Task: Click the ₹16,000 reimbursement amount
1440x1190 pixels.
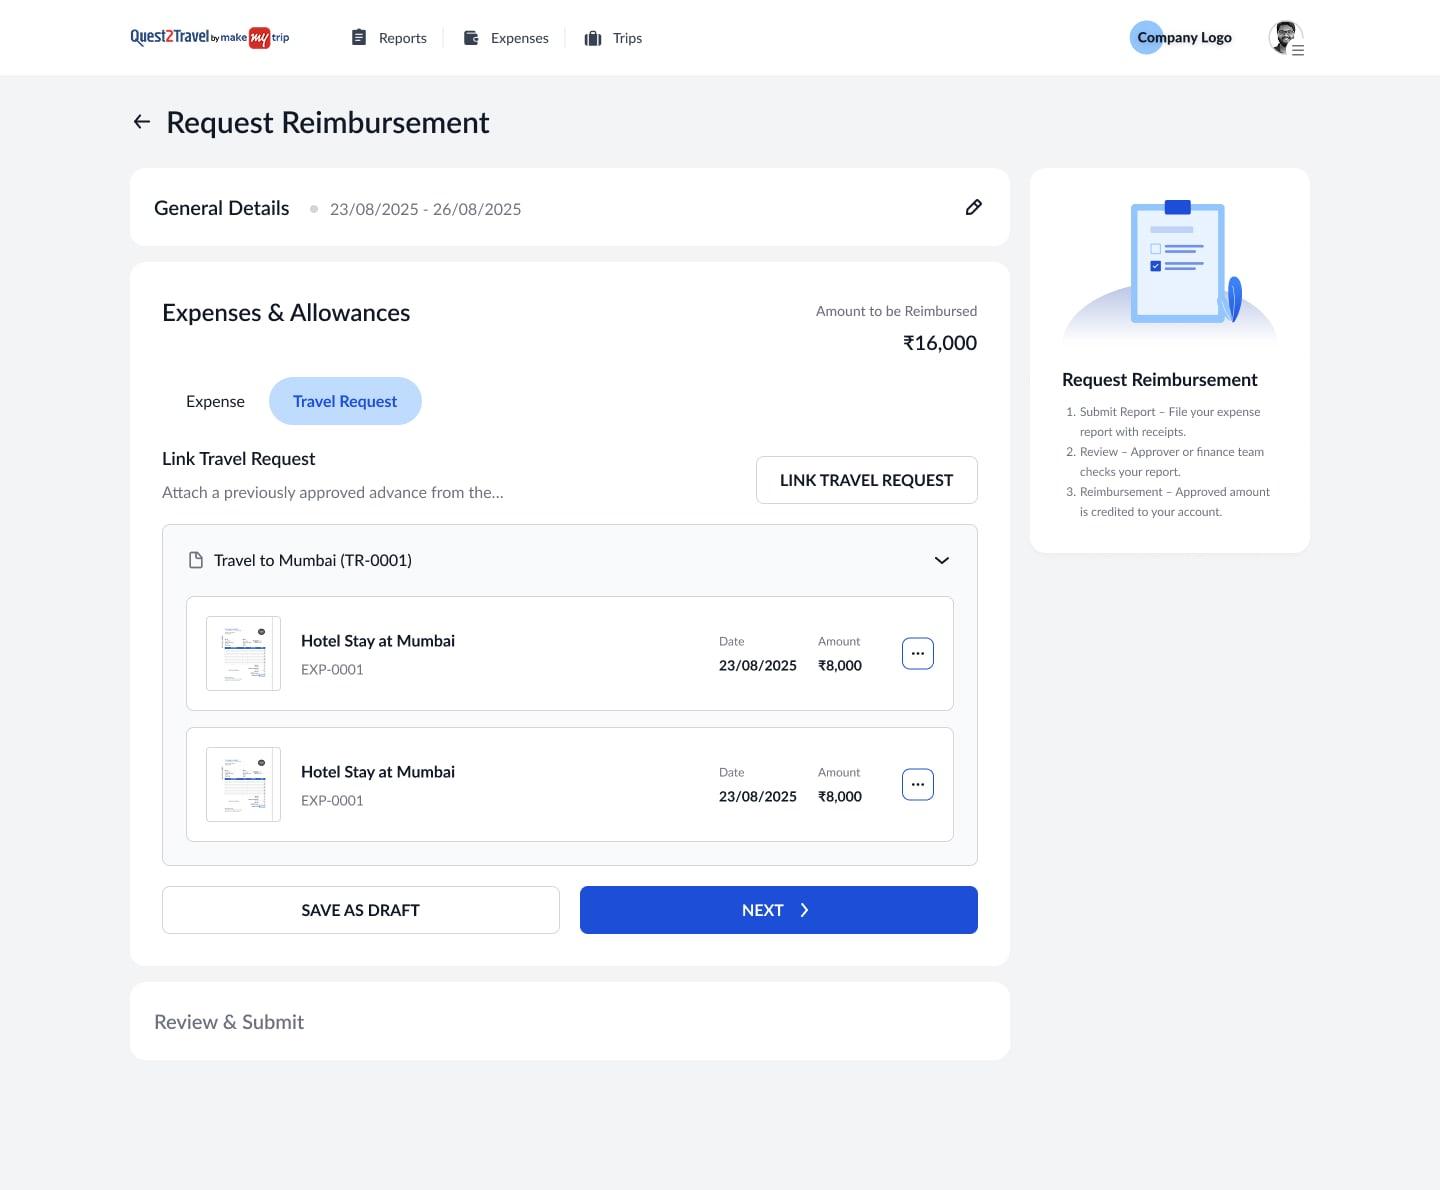Action: tap(940, 343)
